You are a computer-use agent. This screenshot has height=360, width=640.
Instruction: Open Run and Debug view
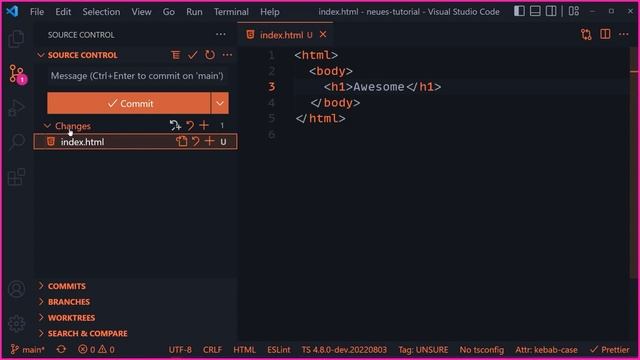point(16,108)
